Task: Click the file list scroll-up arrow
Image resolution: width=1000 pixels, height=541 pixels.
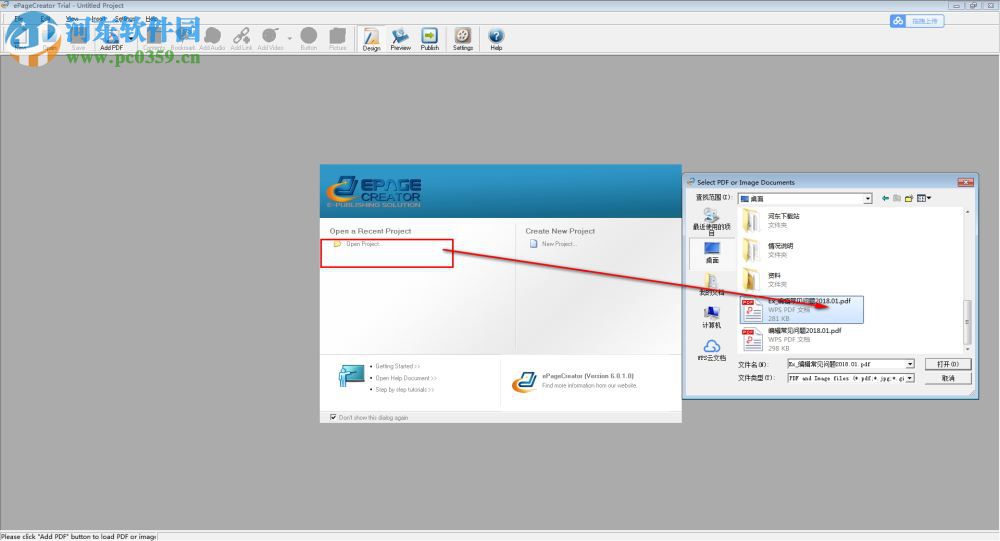Action: [967, 212]
